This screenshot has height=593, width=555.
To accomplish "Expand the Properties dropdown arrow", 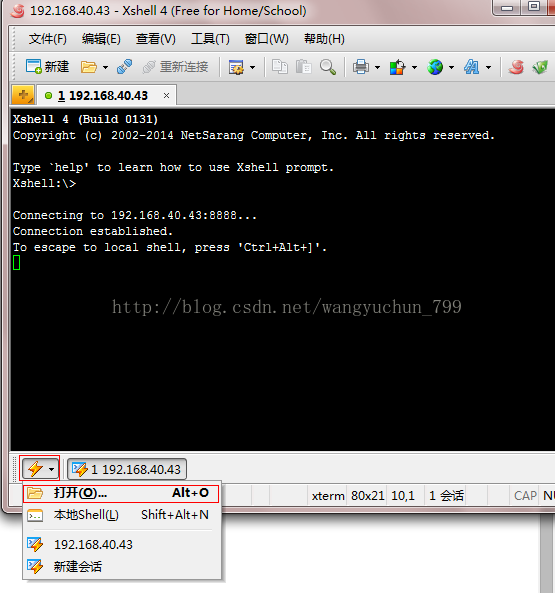I will pos(253,68).
